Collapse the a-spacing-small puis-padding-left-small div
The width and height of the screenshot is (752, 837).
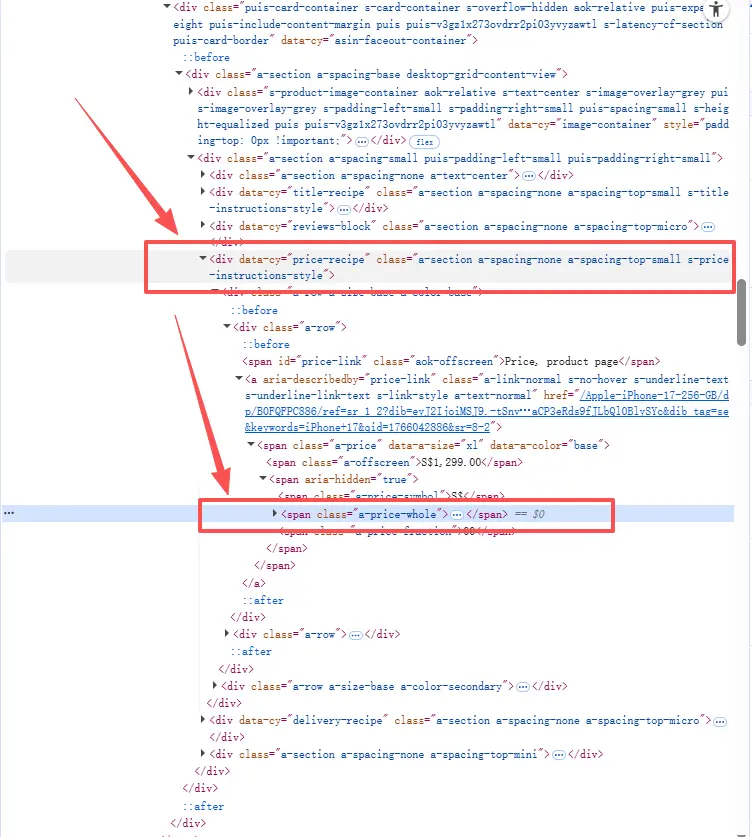[x=191, y=157]
